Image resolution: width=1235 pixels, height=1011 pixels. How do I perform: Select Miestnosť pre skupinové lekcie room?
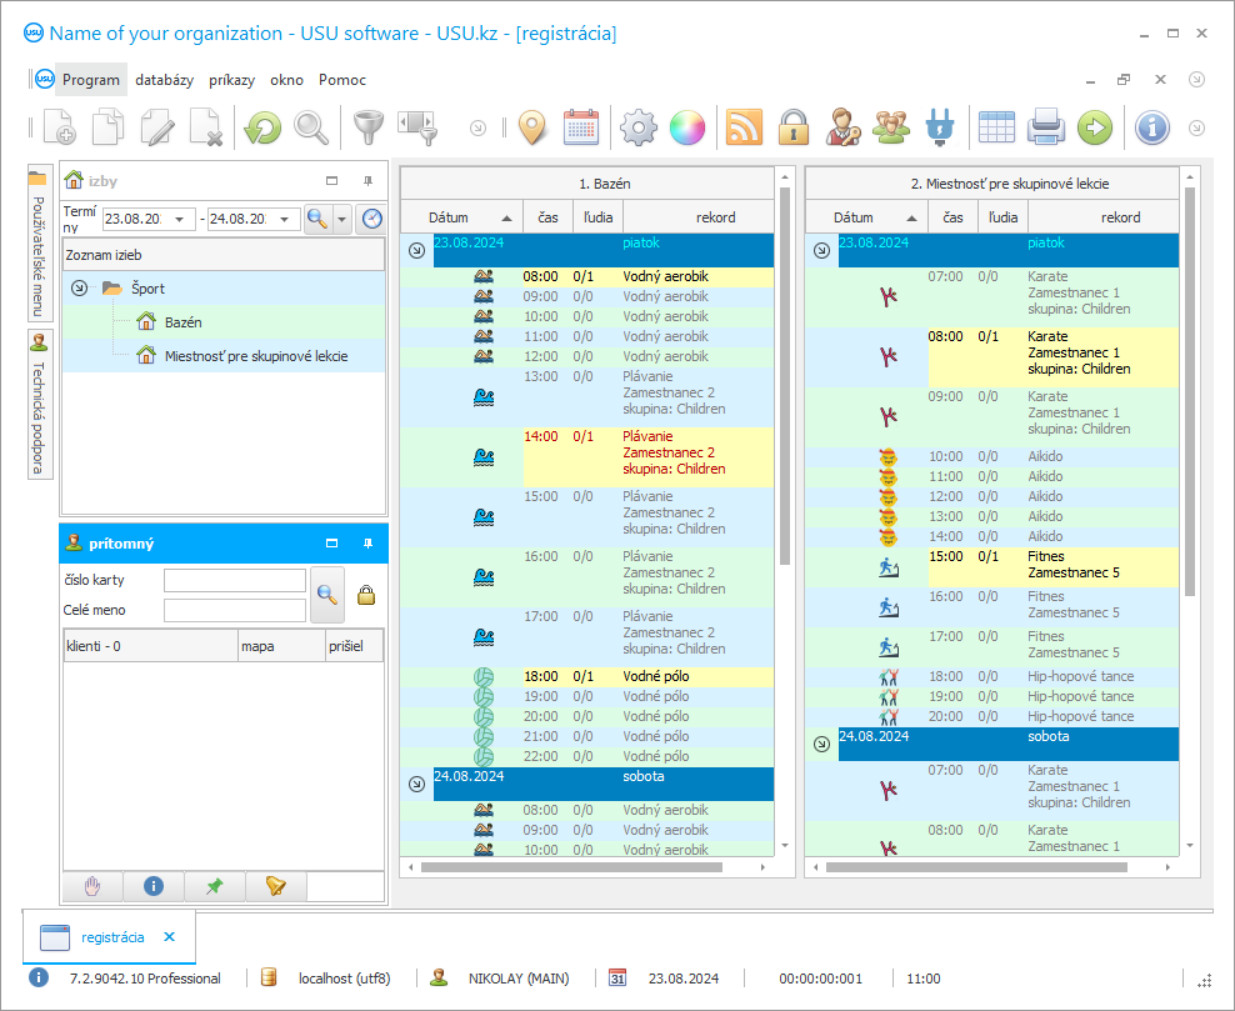point(255,356)
